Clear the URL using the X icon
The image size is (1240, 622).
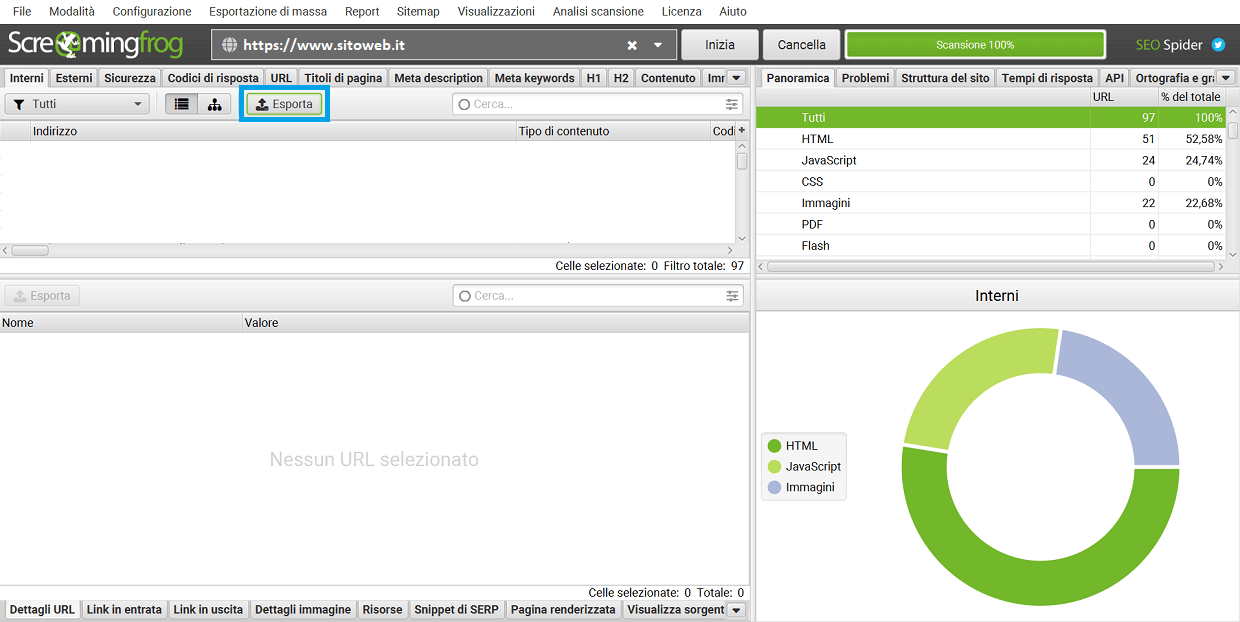click(x=631, y=44)
